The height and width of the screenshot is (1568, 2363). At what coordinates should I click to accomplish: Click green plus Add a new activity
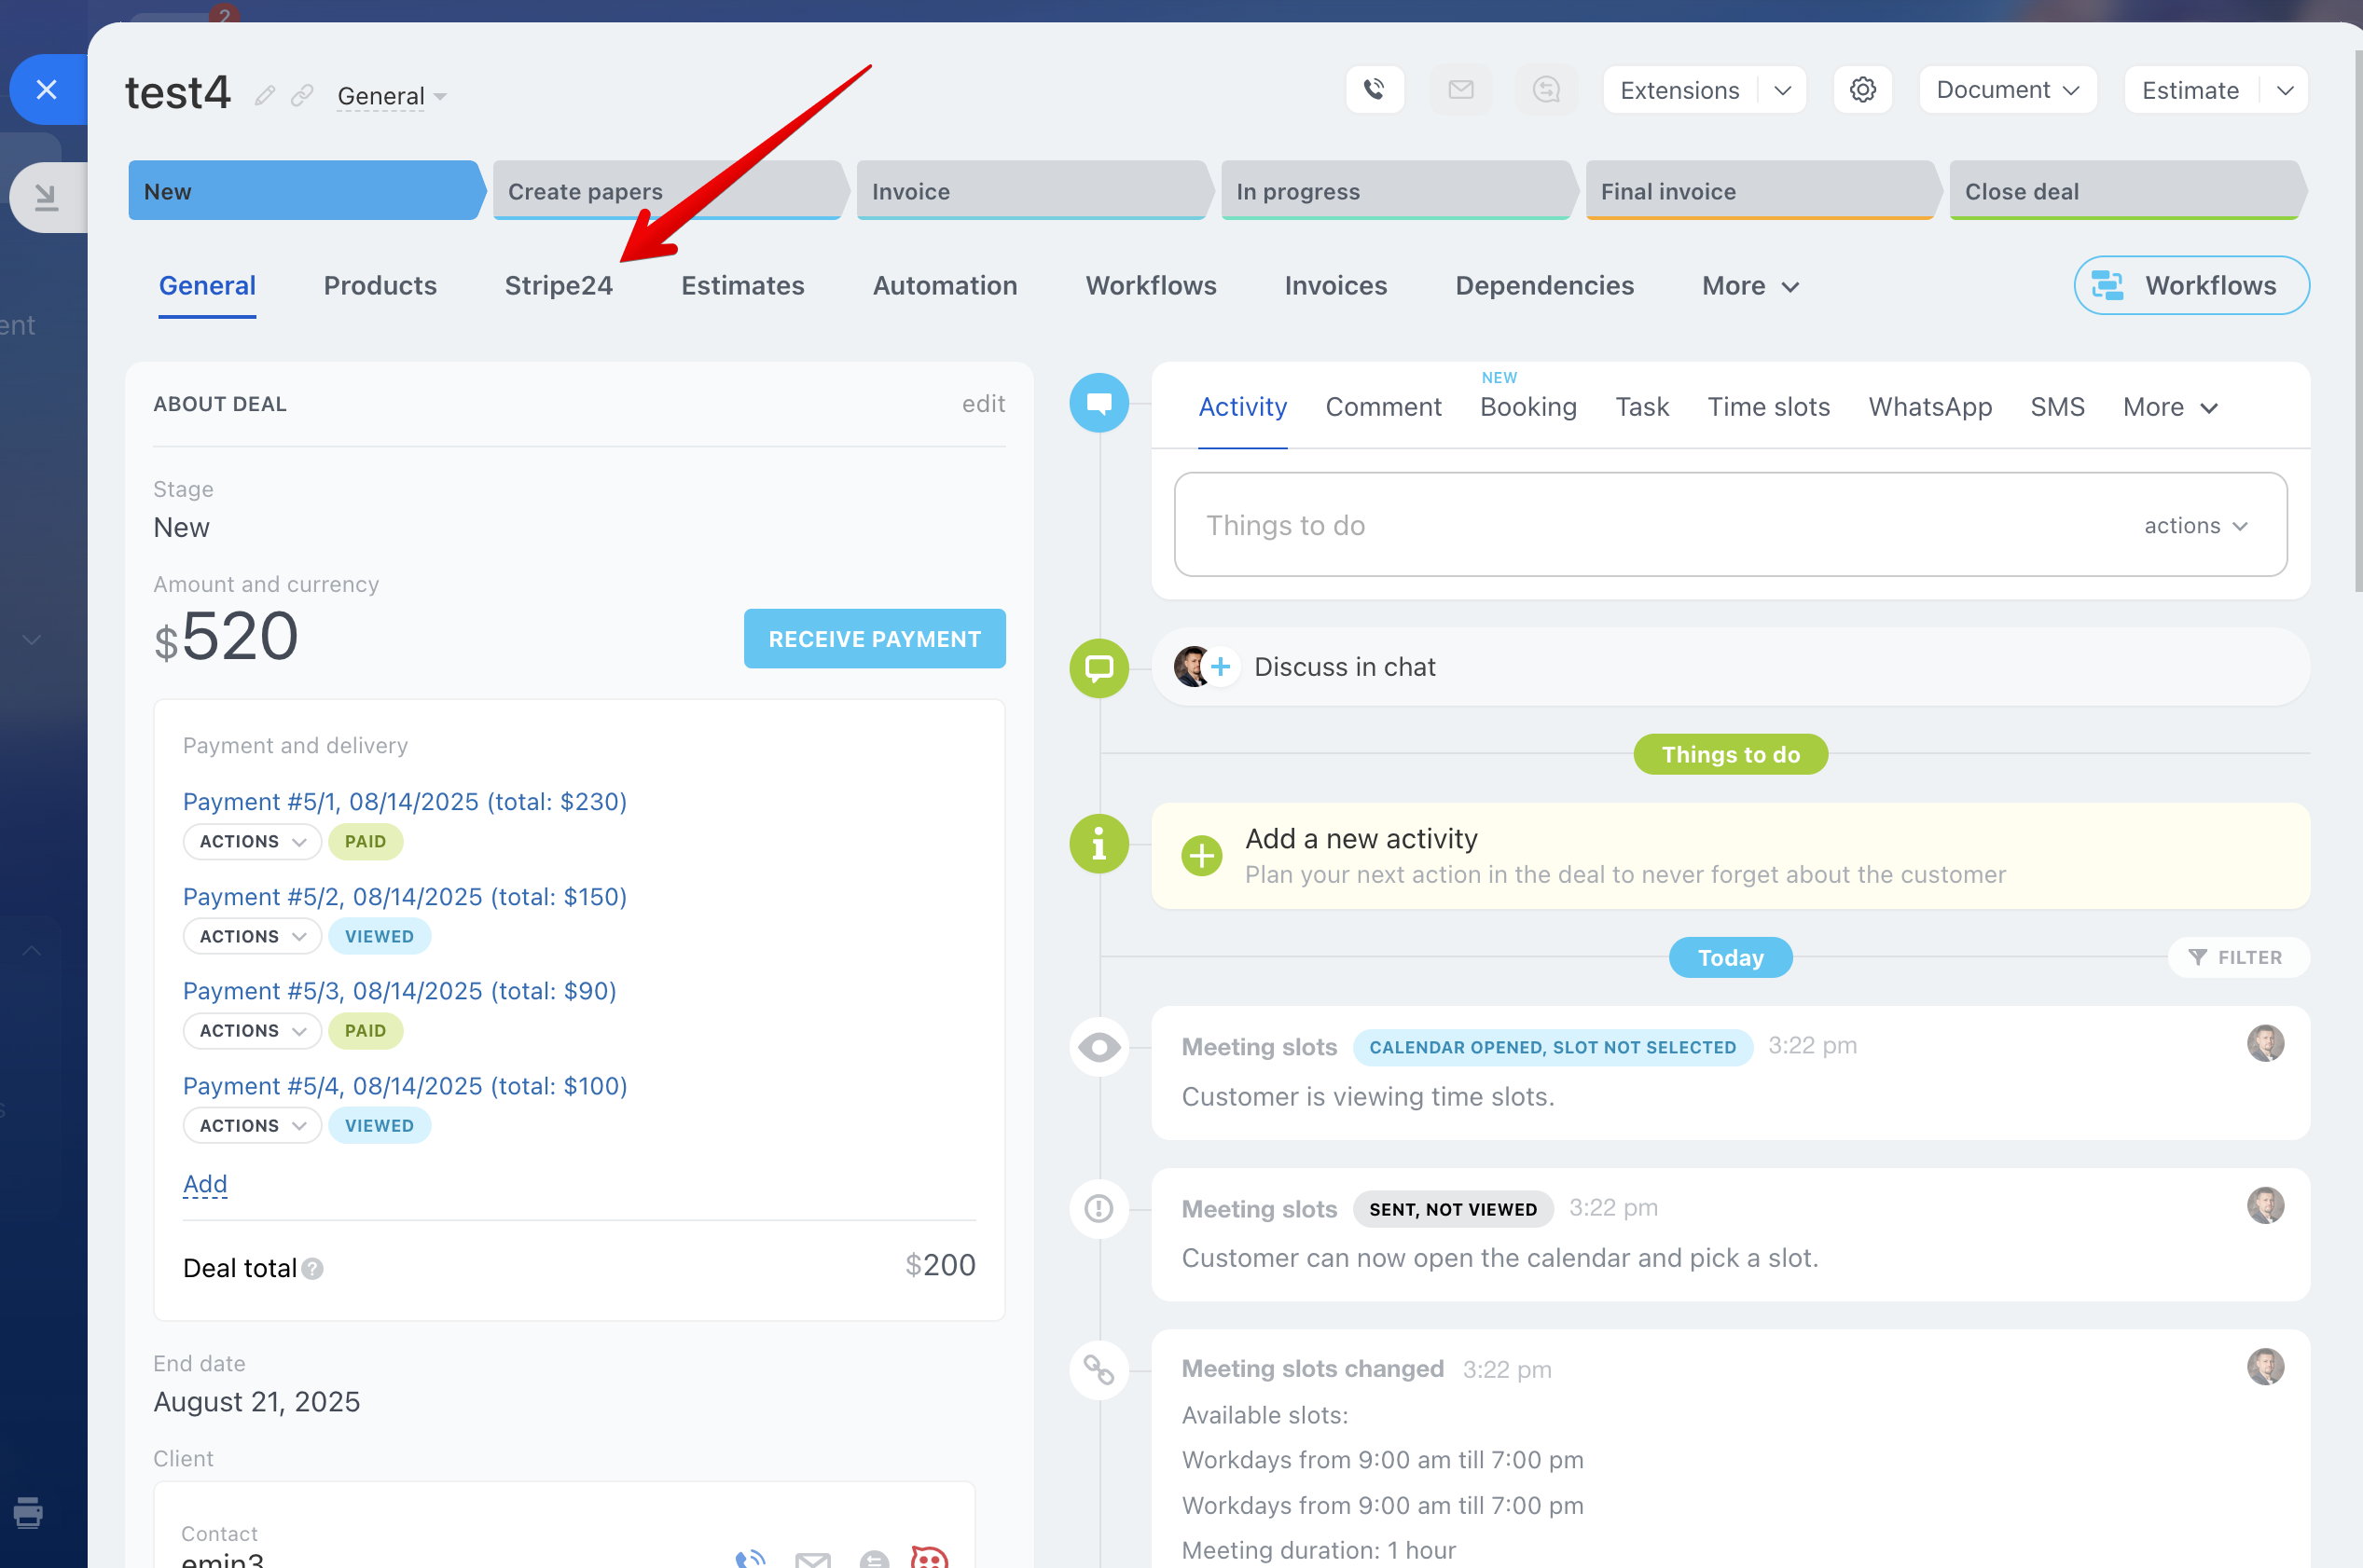(1201, 856)
